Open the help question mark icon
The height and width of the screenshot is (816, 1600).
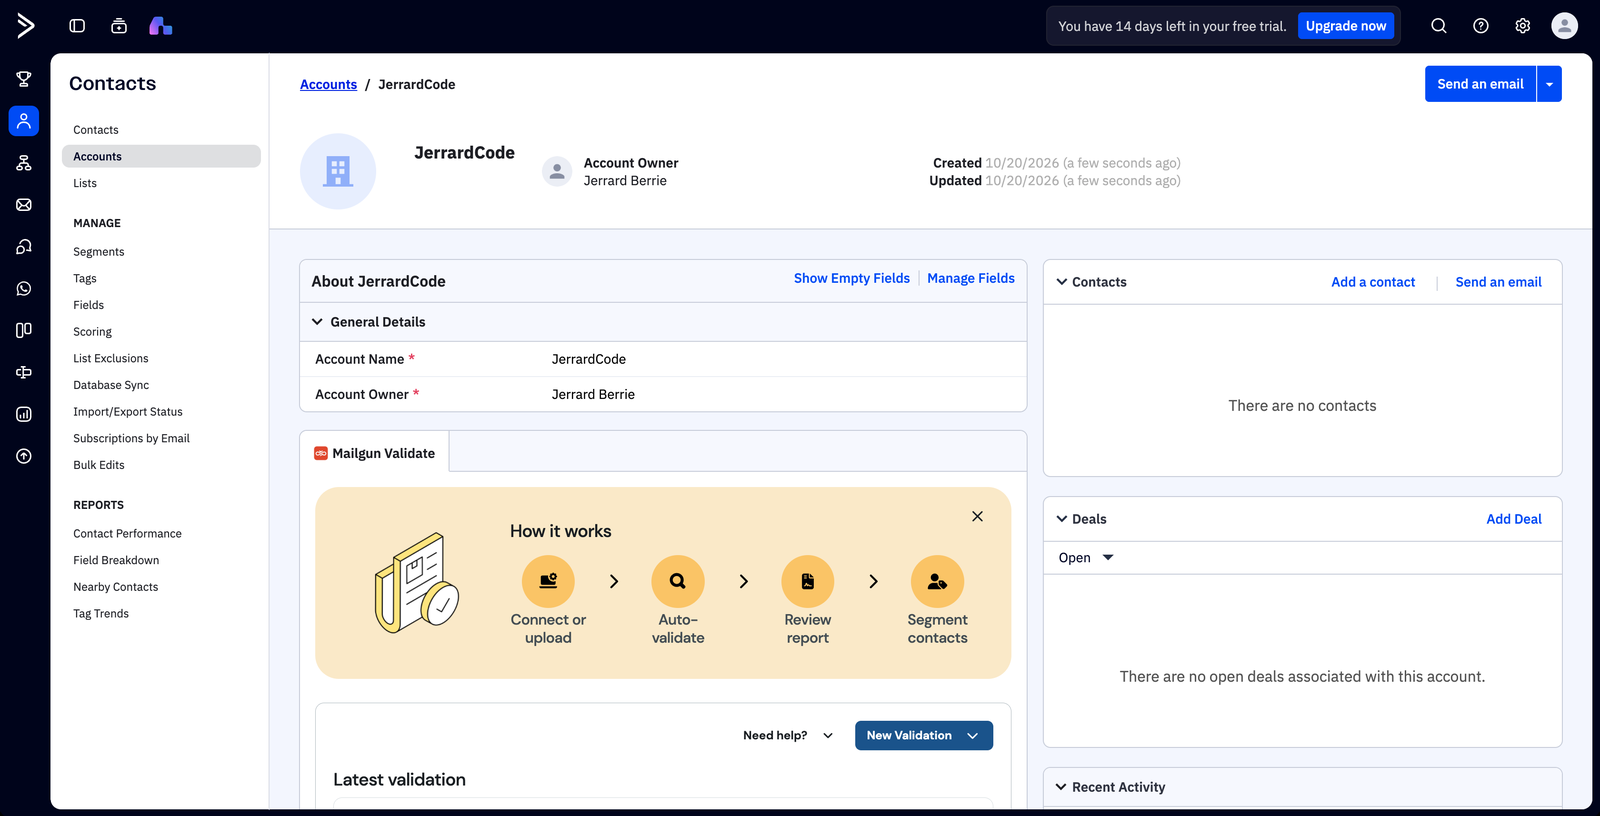pos(1481,26)
